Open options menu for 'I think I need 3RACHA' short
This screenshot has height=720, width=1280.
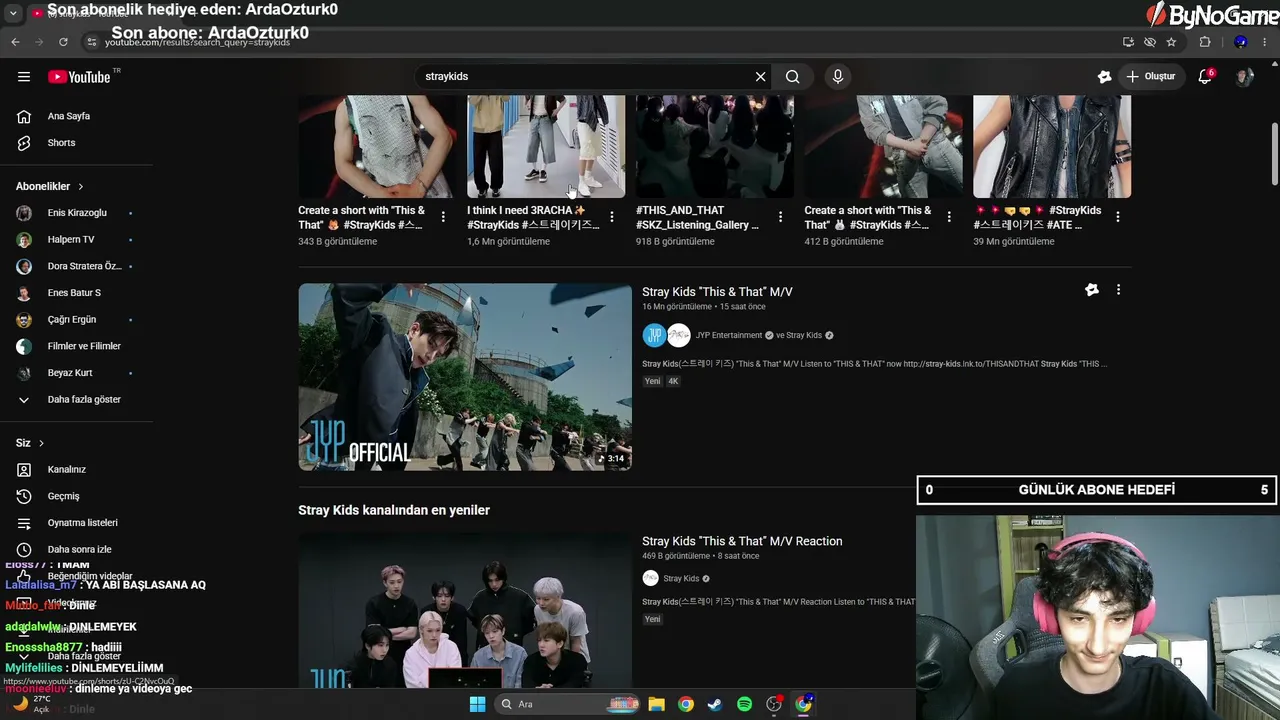point(612,217)
